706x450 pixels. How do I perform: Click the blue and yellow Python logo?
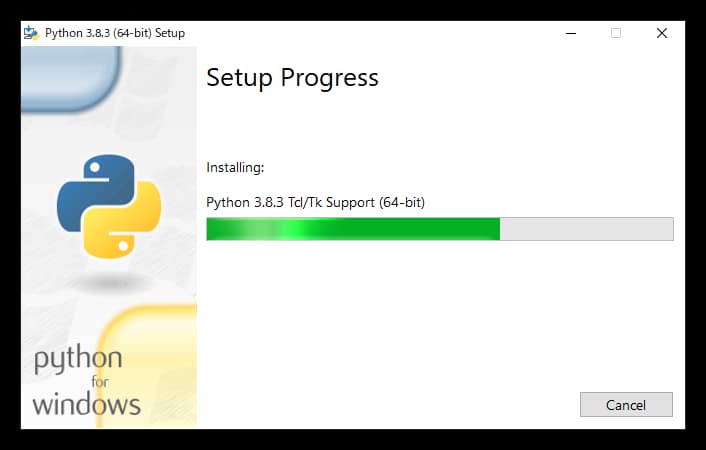(109, 206)
